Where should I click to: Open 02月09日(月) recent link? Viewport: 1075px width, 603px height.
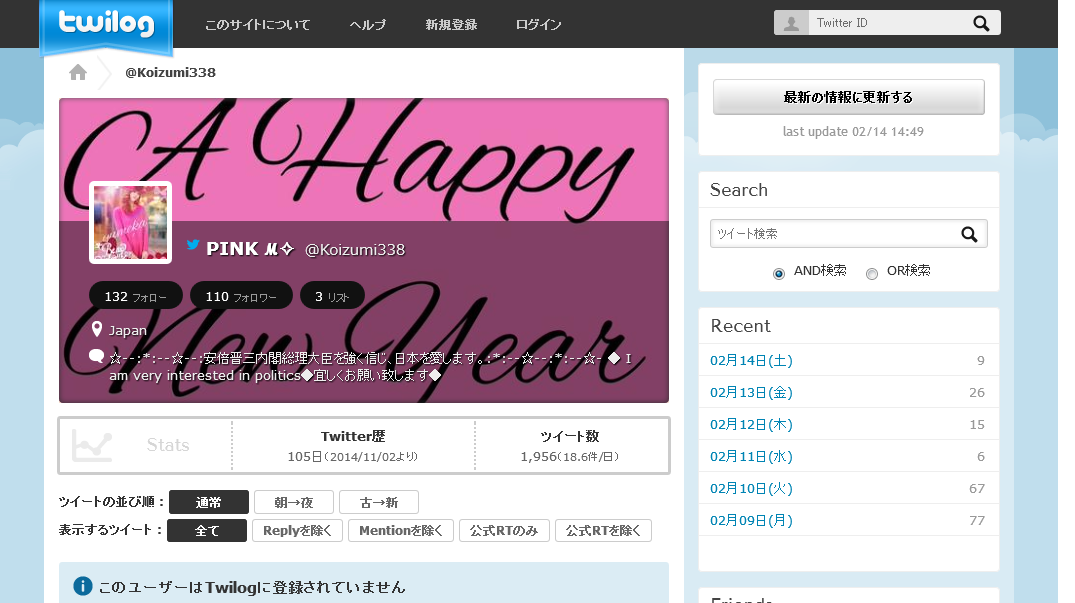[x=751, y=521]
